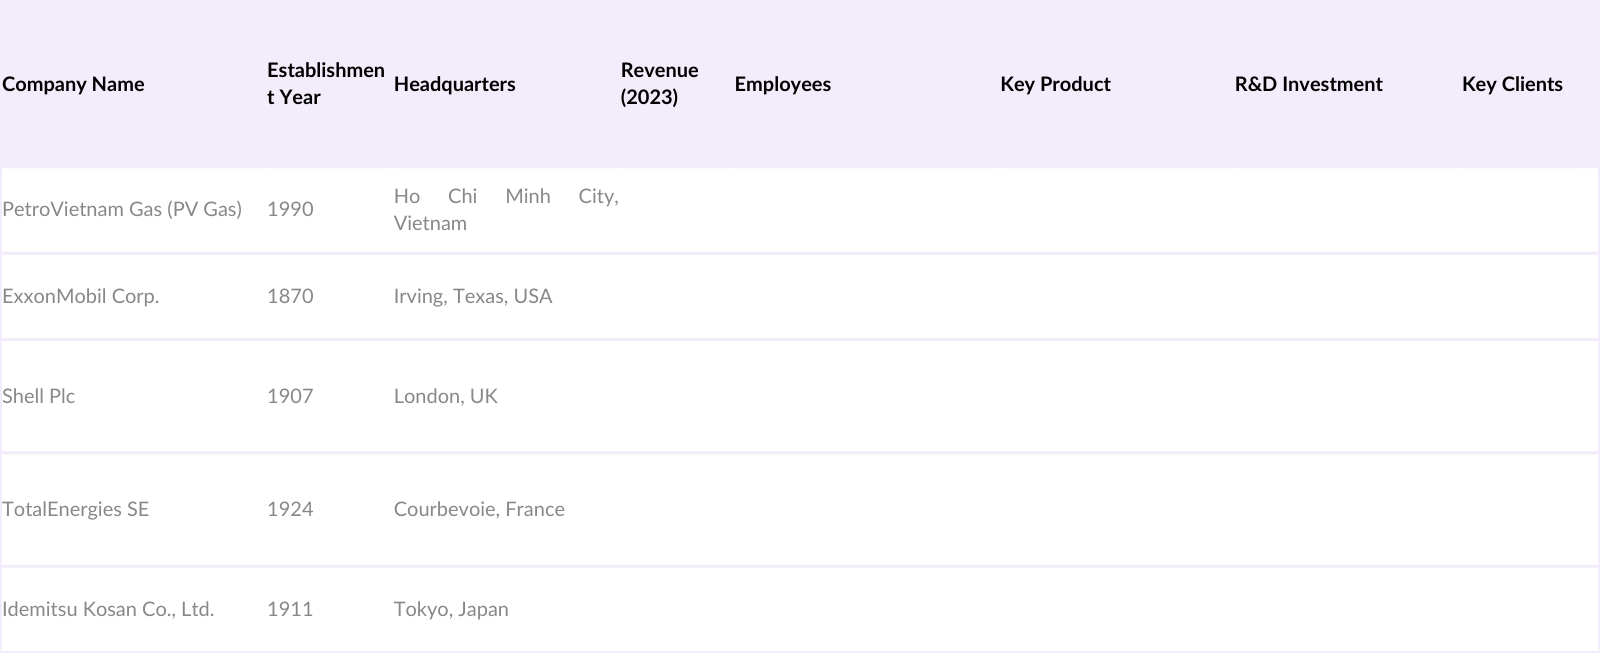This screenshot has height=653, width=1600.
Task: Click the Idemitsu Kosan Co., Ltd. cell
Action: [108, 609]
